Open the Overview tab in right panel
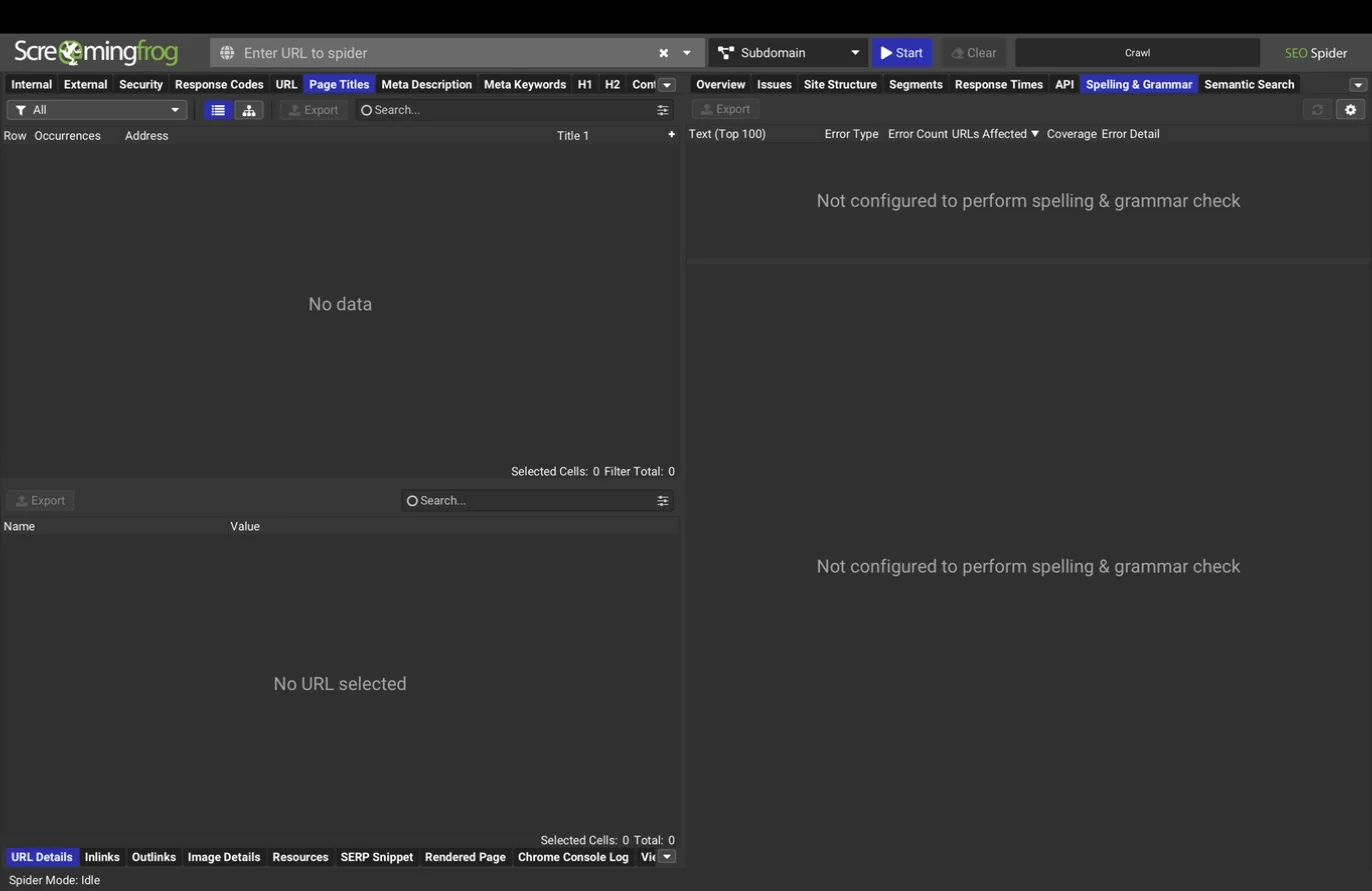The height and width of the screenshot is (891, 1372). 720,85
